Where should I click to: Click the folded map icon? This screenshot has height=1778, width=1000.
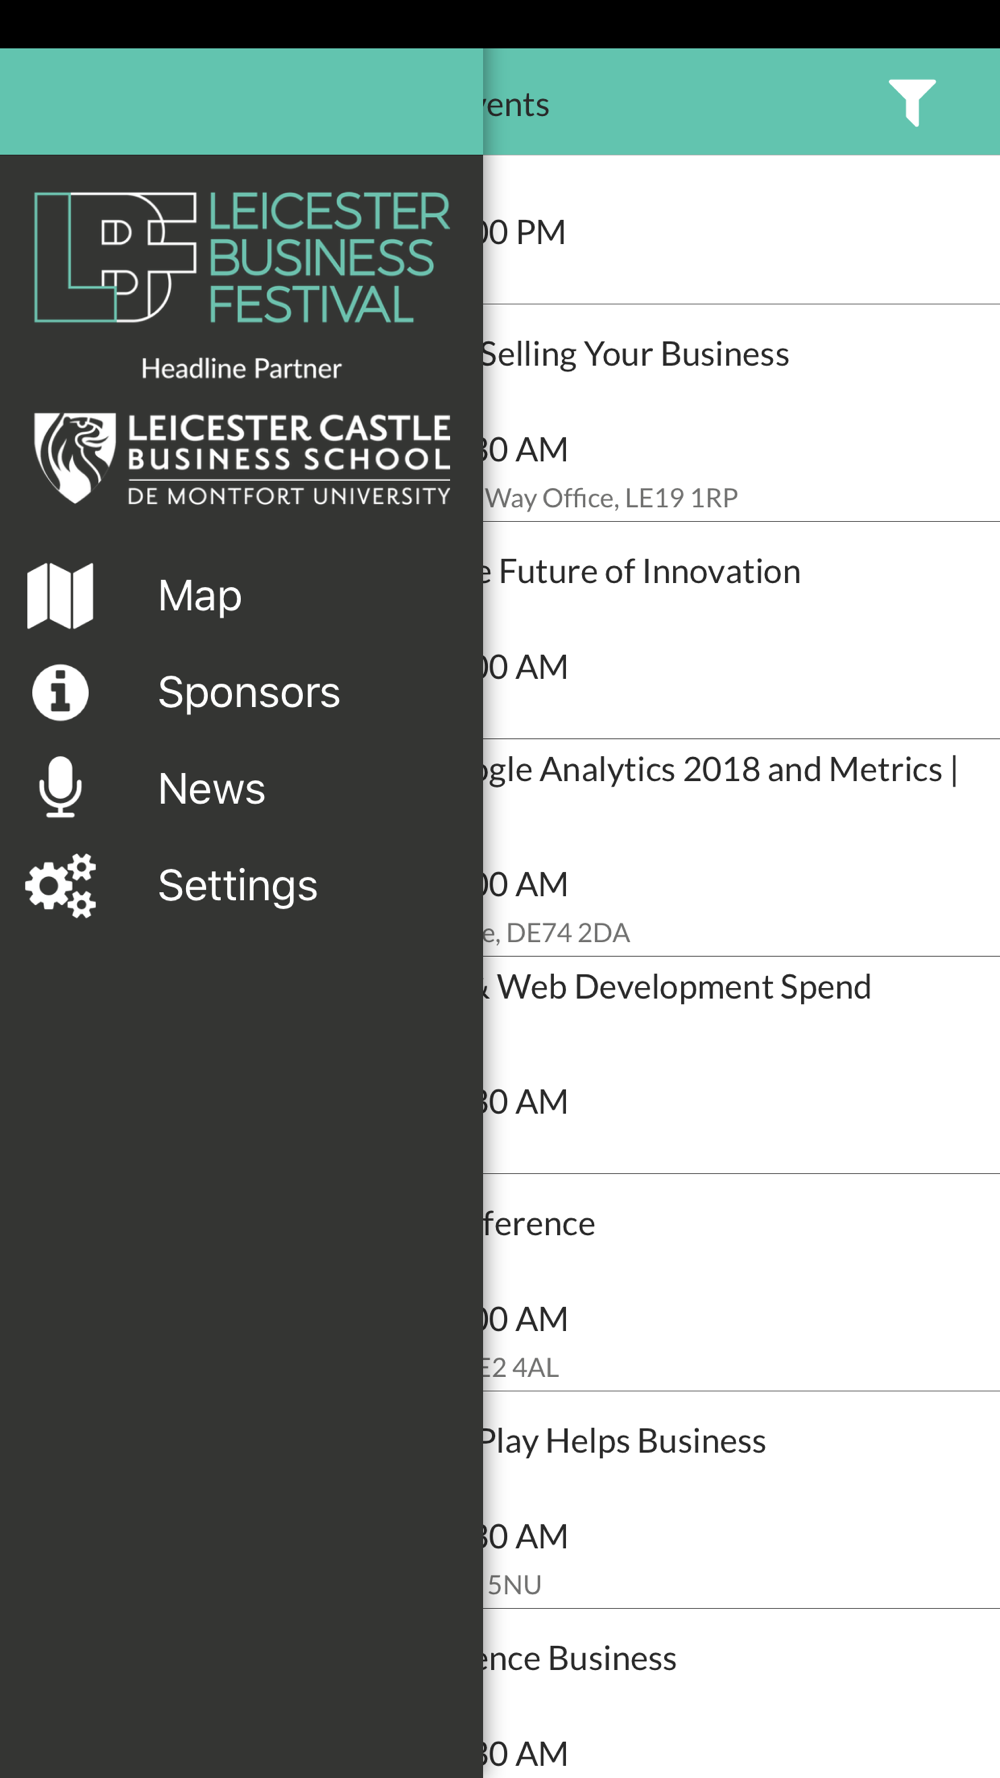click(x=60, y=596)
